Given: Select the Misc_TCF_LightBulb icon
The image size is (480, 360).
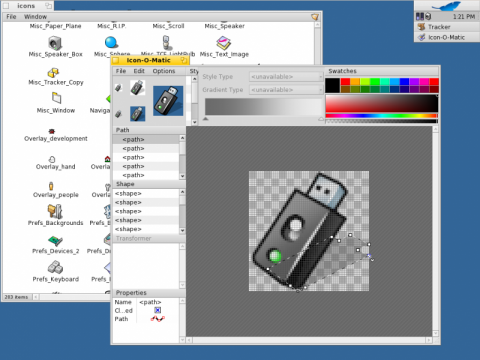Looking at the screenshot, I should pos(166,43).
